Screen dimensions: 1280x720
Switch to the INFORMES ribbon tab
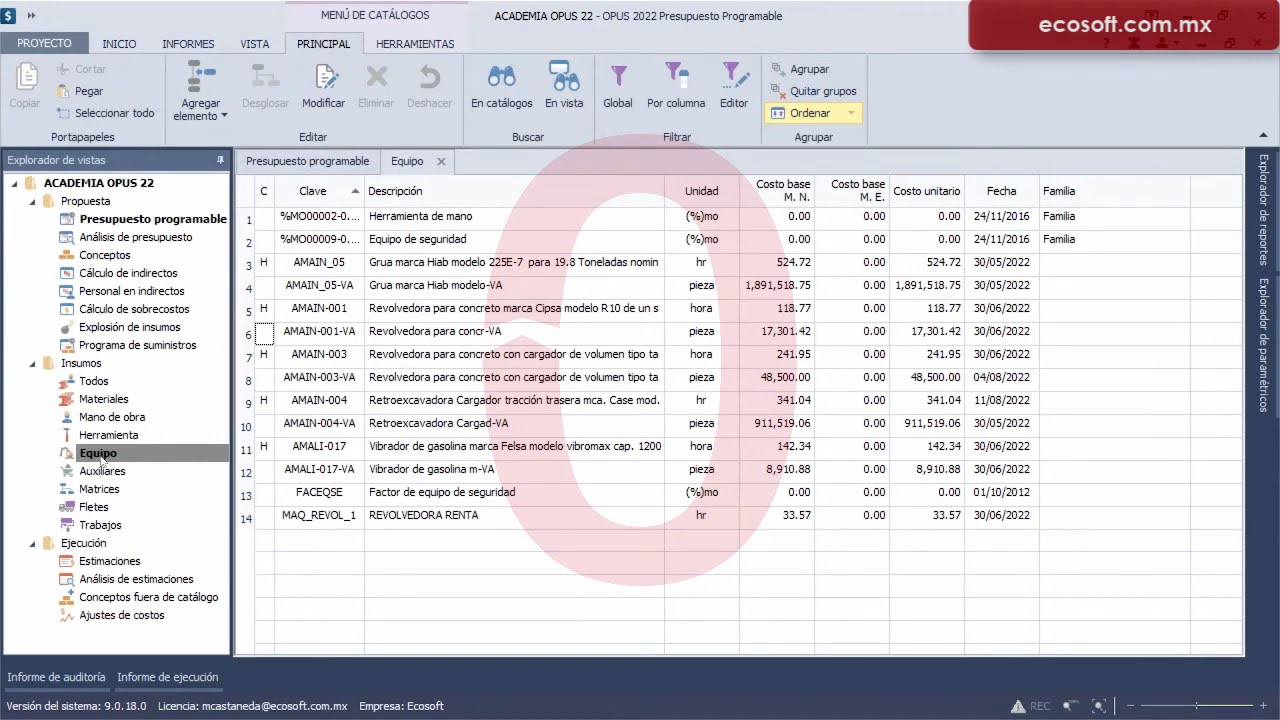pyautogui.click(x=188, y=44)
